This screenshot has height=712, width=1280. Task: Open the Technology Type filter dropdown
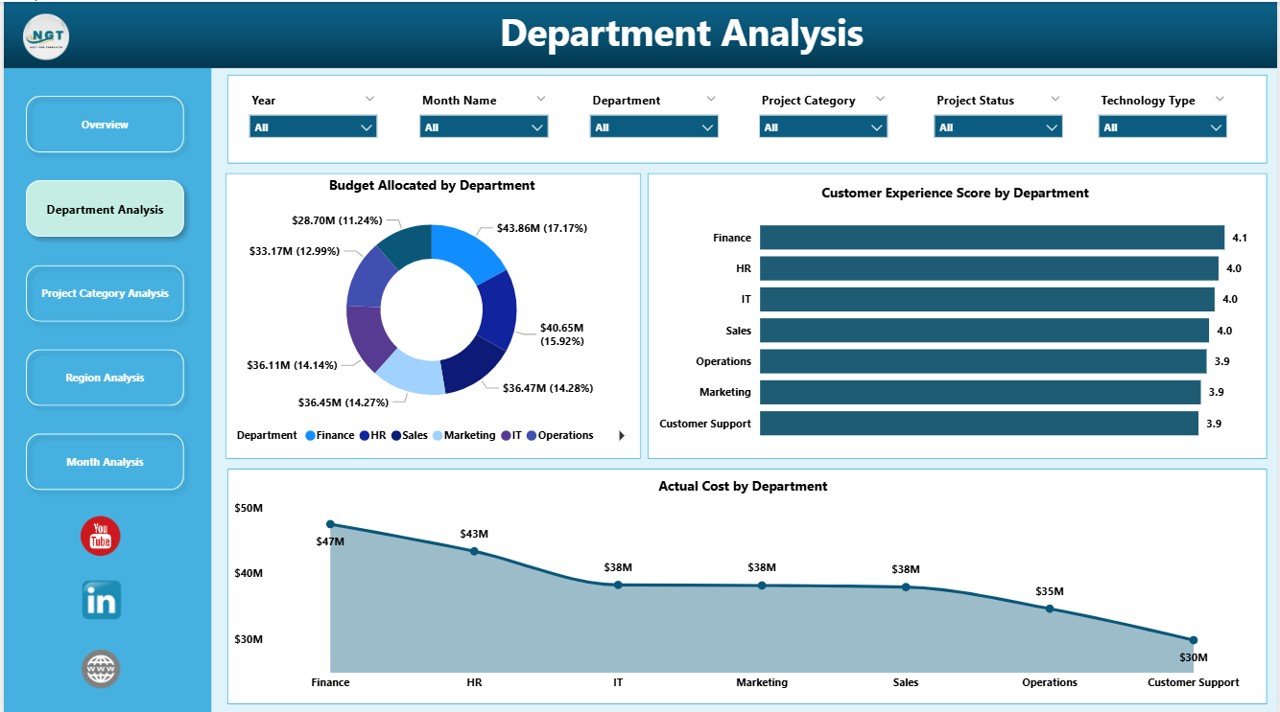point(1218,127)
